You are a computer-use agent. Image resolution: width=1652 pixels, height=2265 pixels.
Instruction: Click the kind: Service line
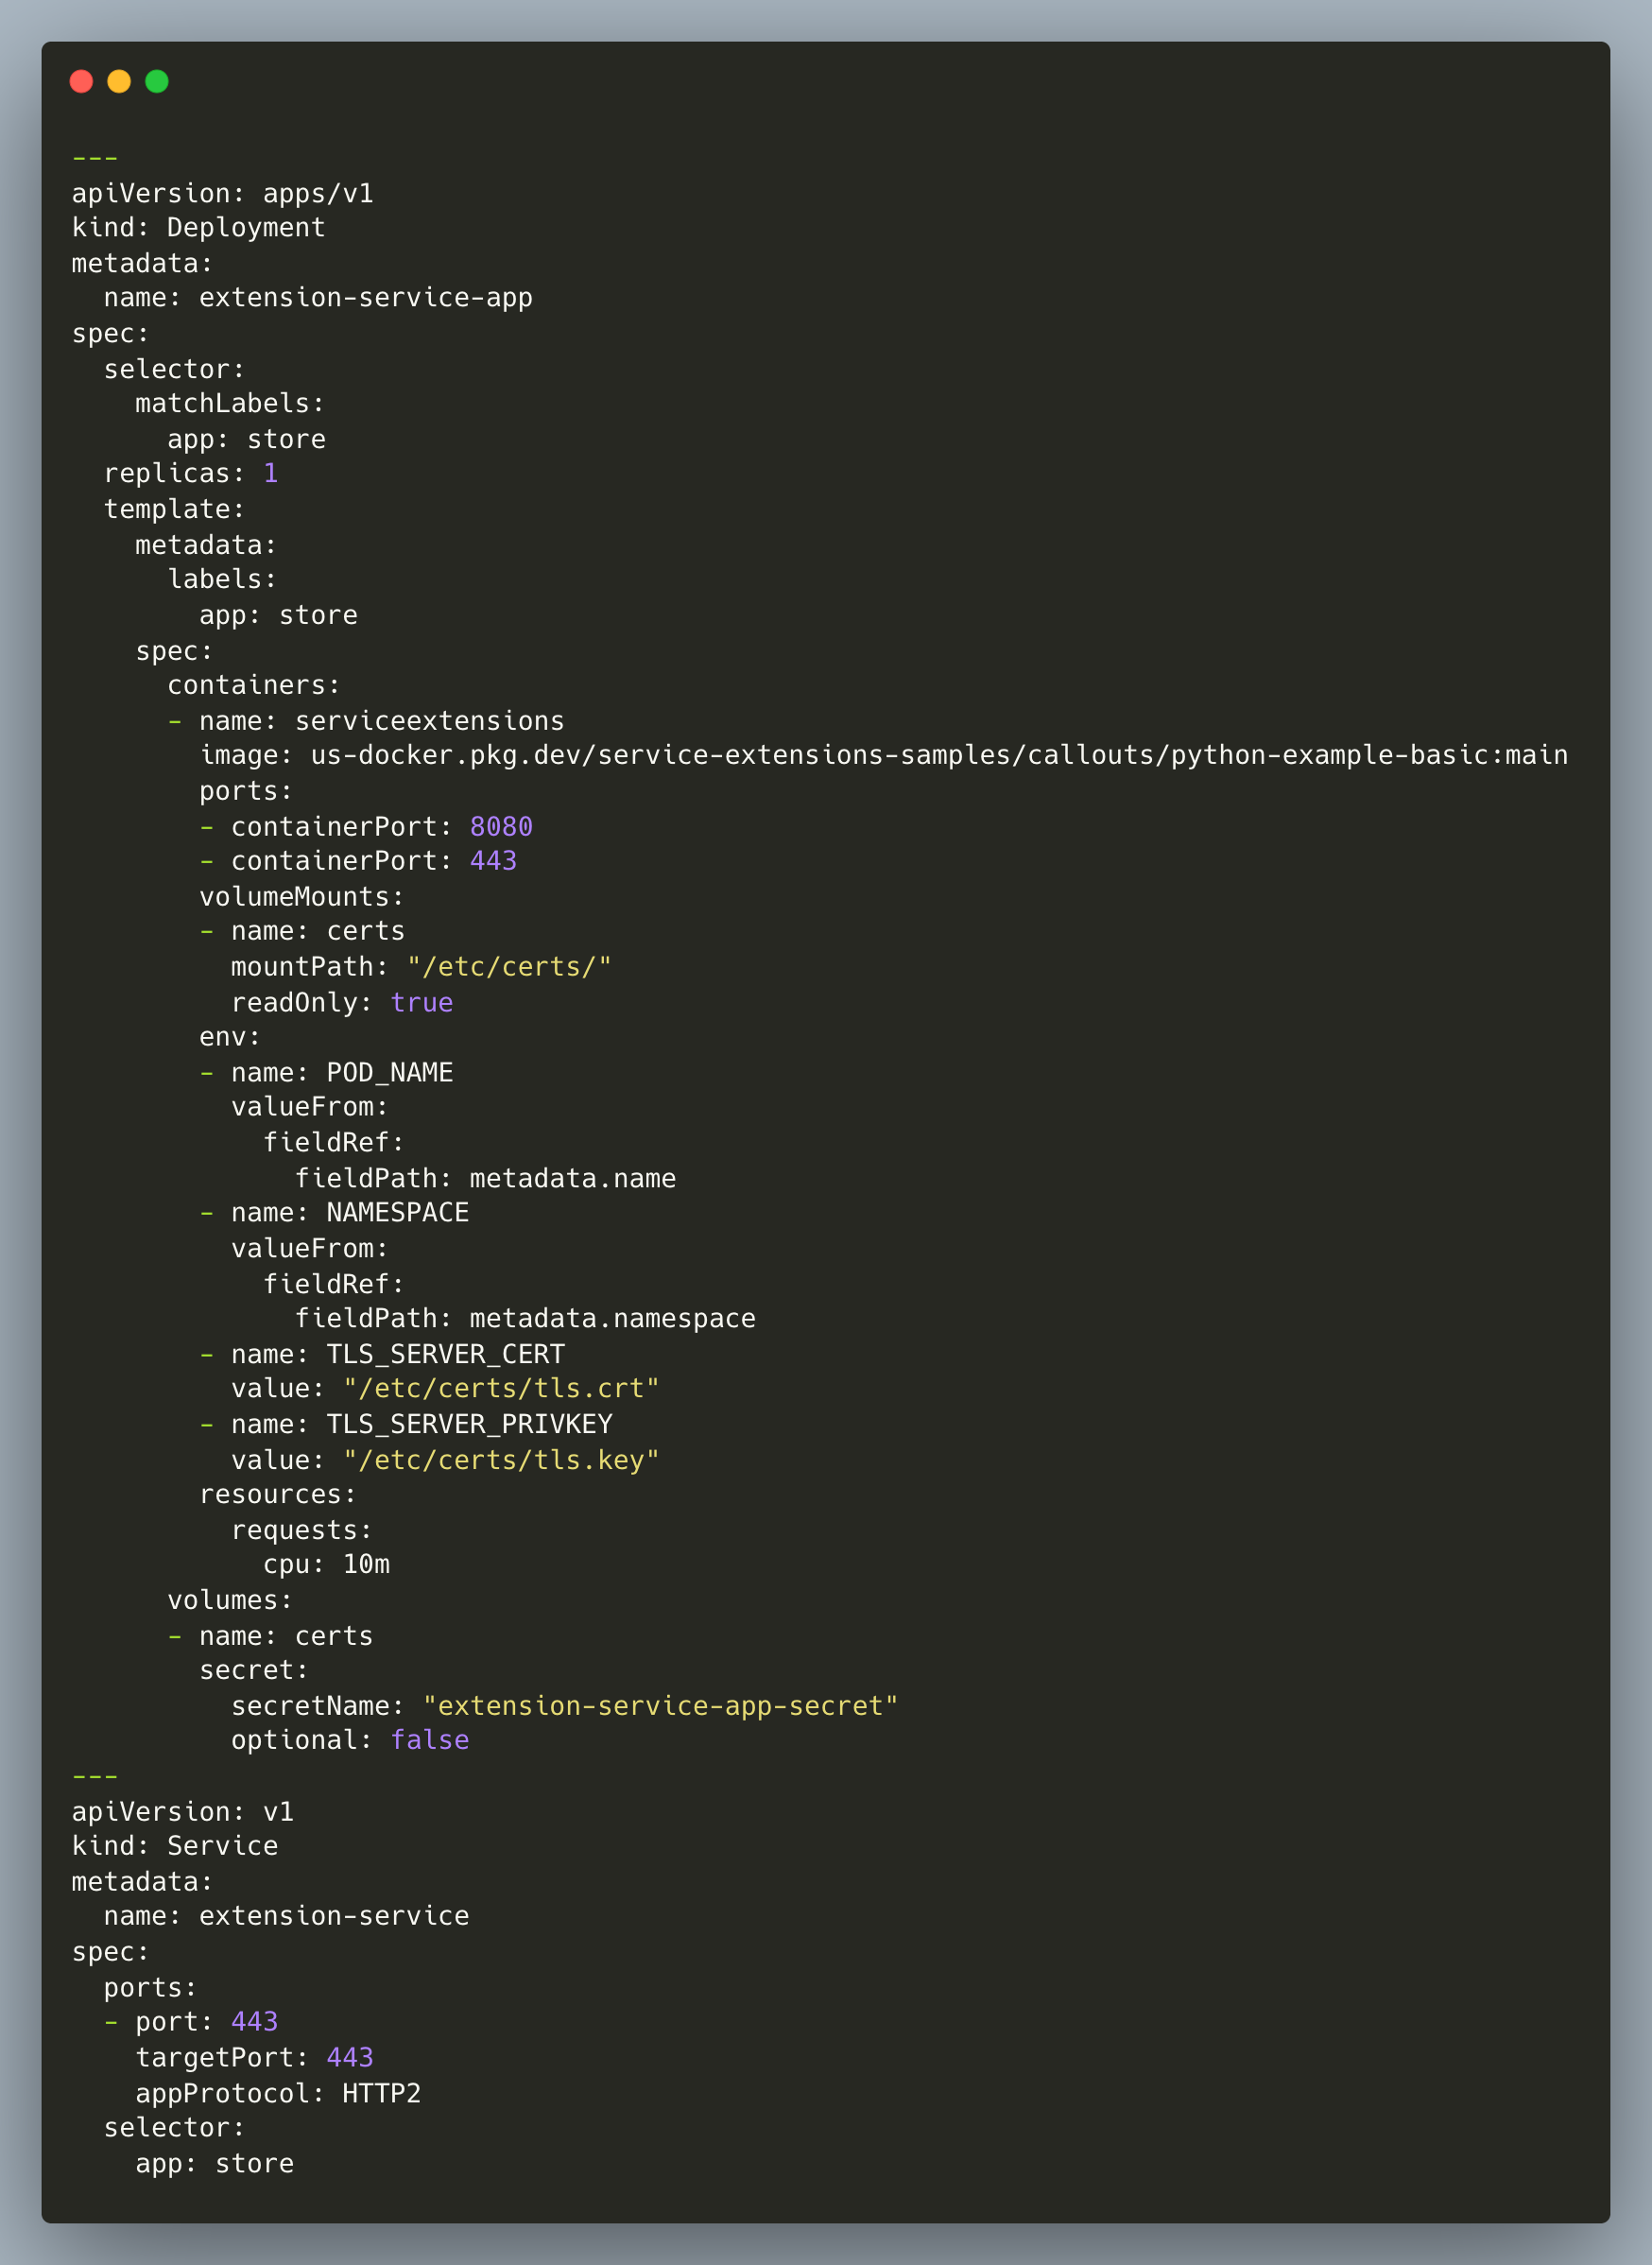tap(175, 1846)
